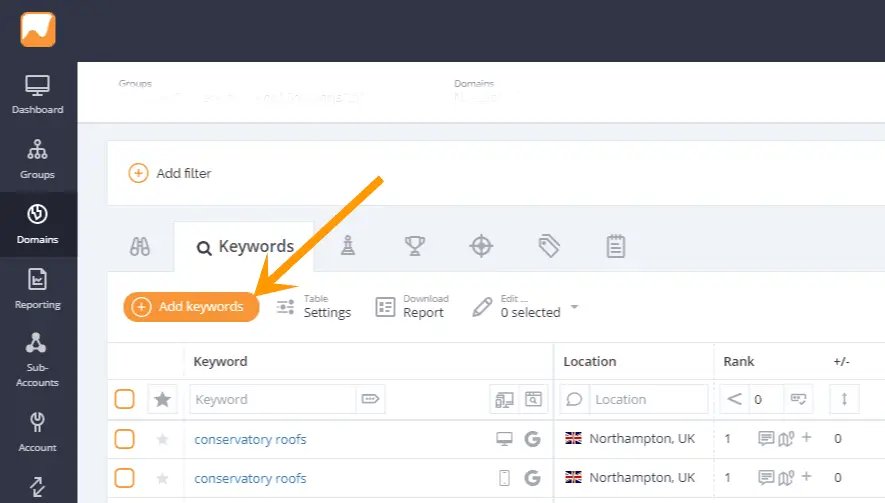This screenshot has height=503, width=885.
Task: Click the device type filter icon
Action: 504,399
